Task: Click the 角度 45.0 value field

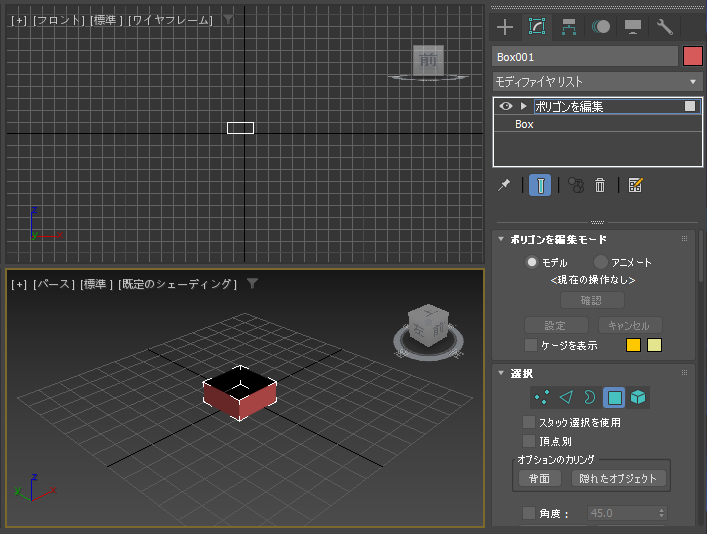Action: (x=622, y=513)
